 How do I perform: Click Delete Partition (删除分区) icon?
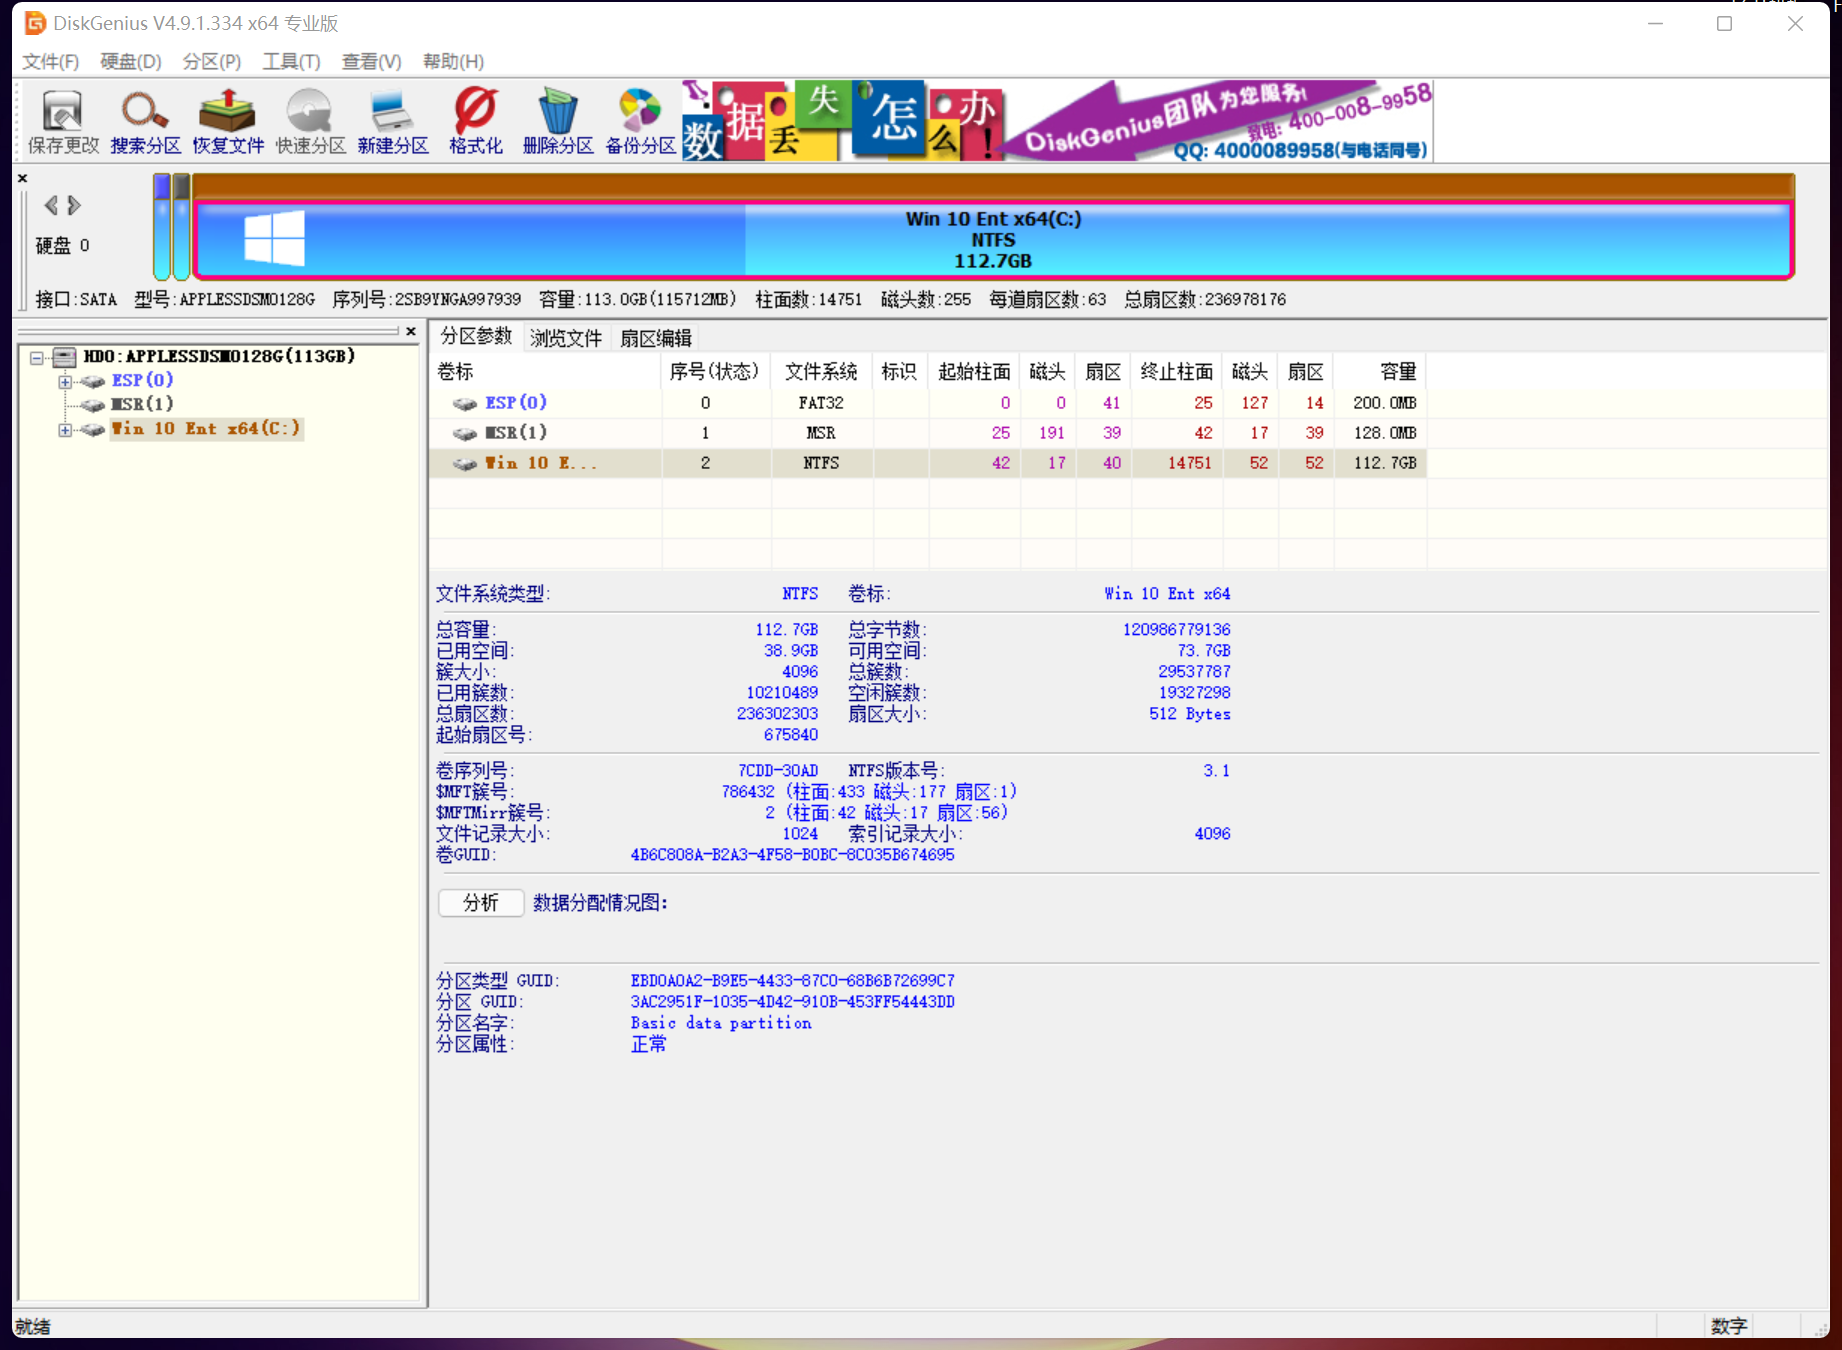tap(558, 122)
